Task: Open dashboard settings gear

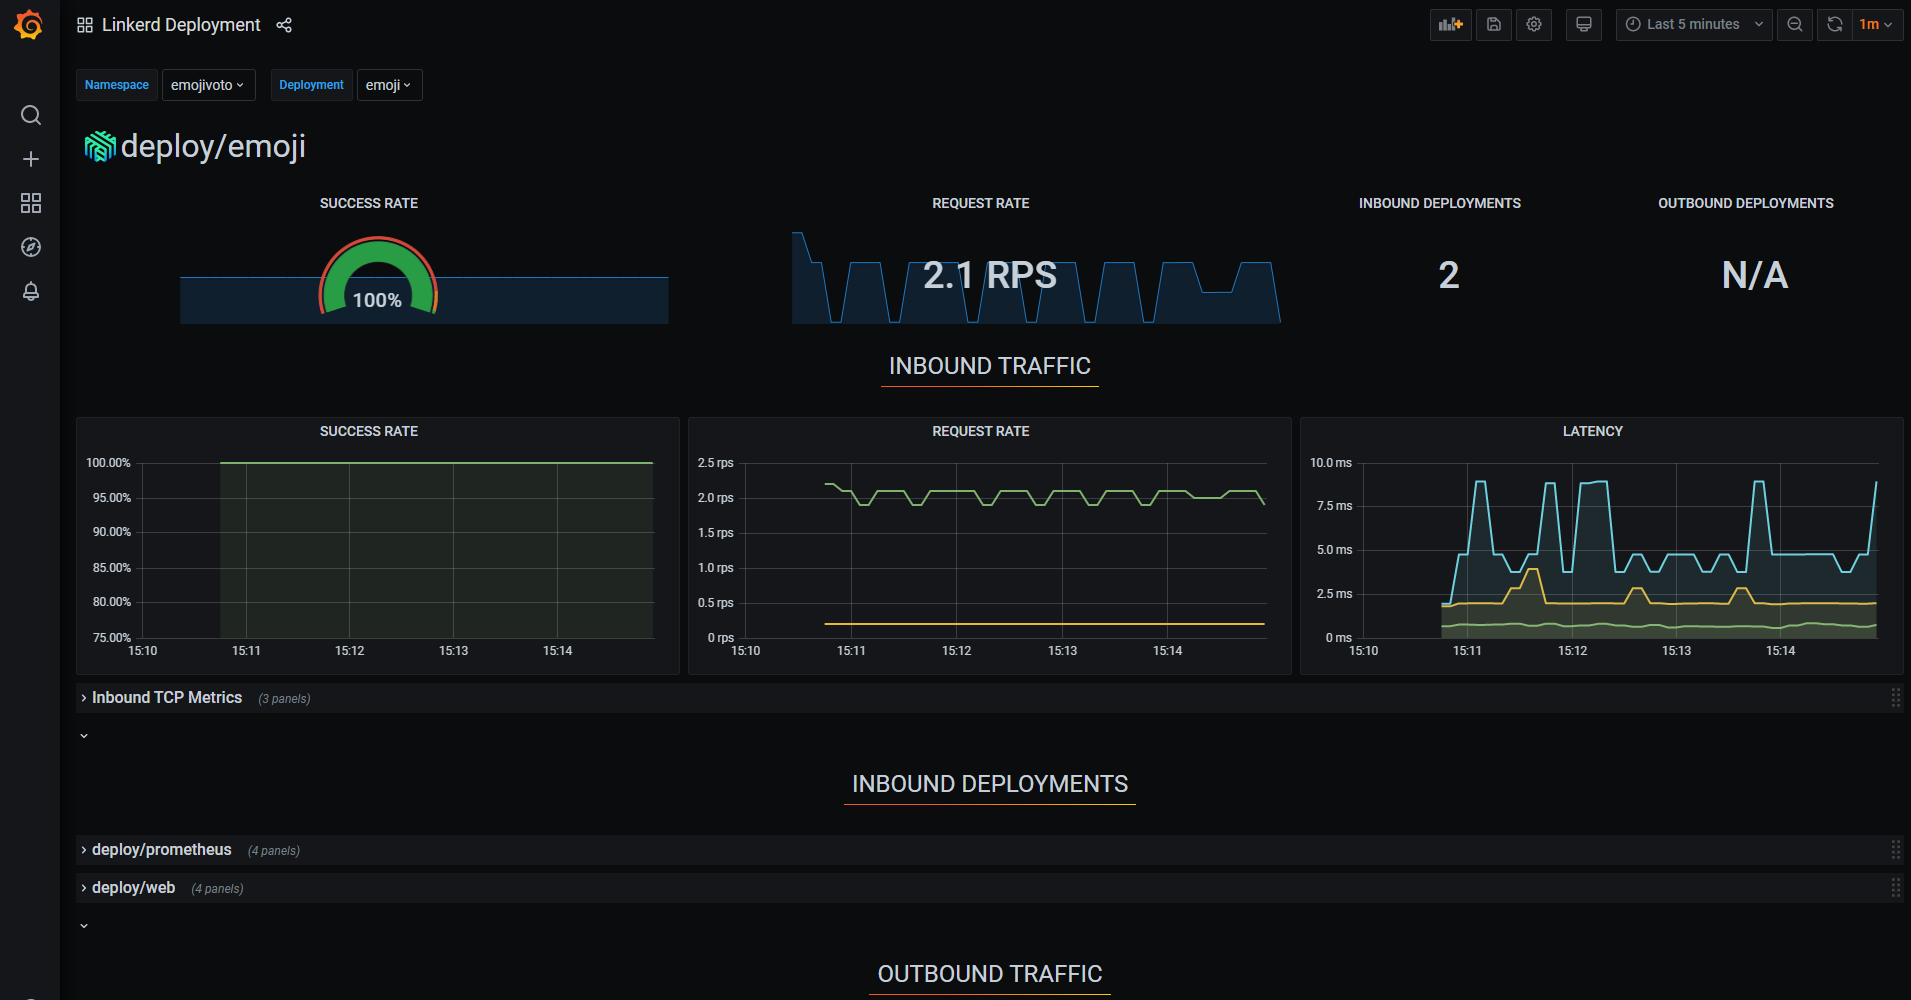Action: (1534, 24)
